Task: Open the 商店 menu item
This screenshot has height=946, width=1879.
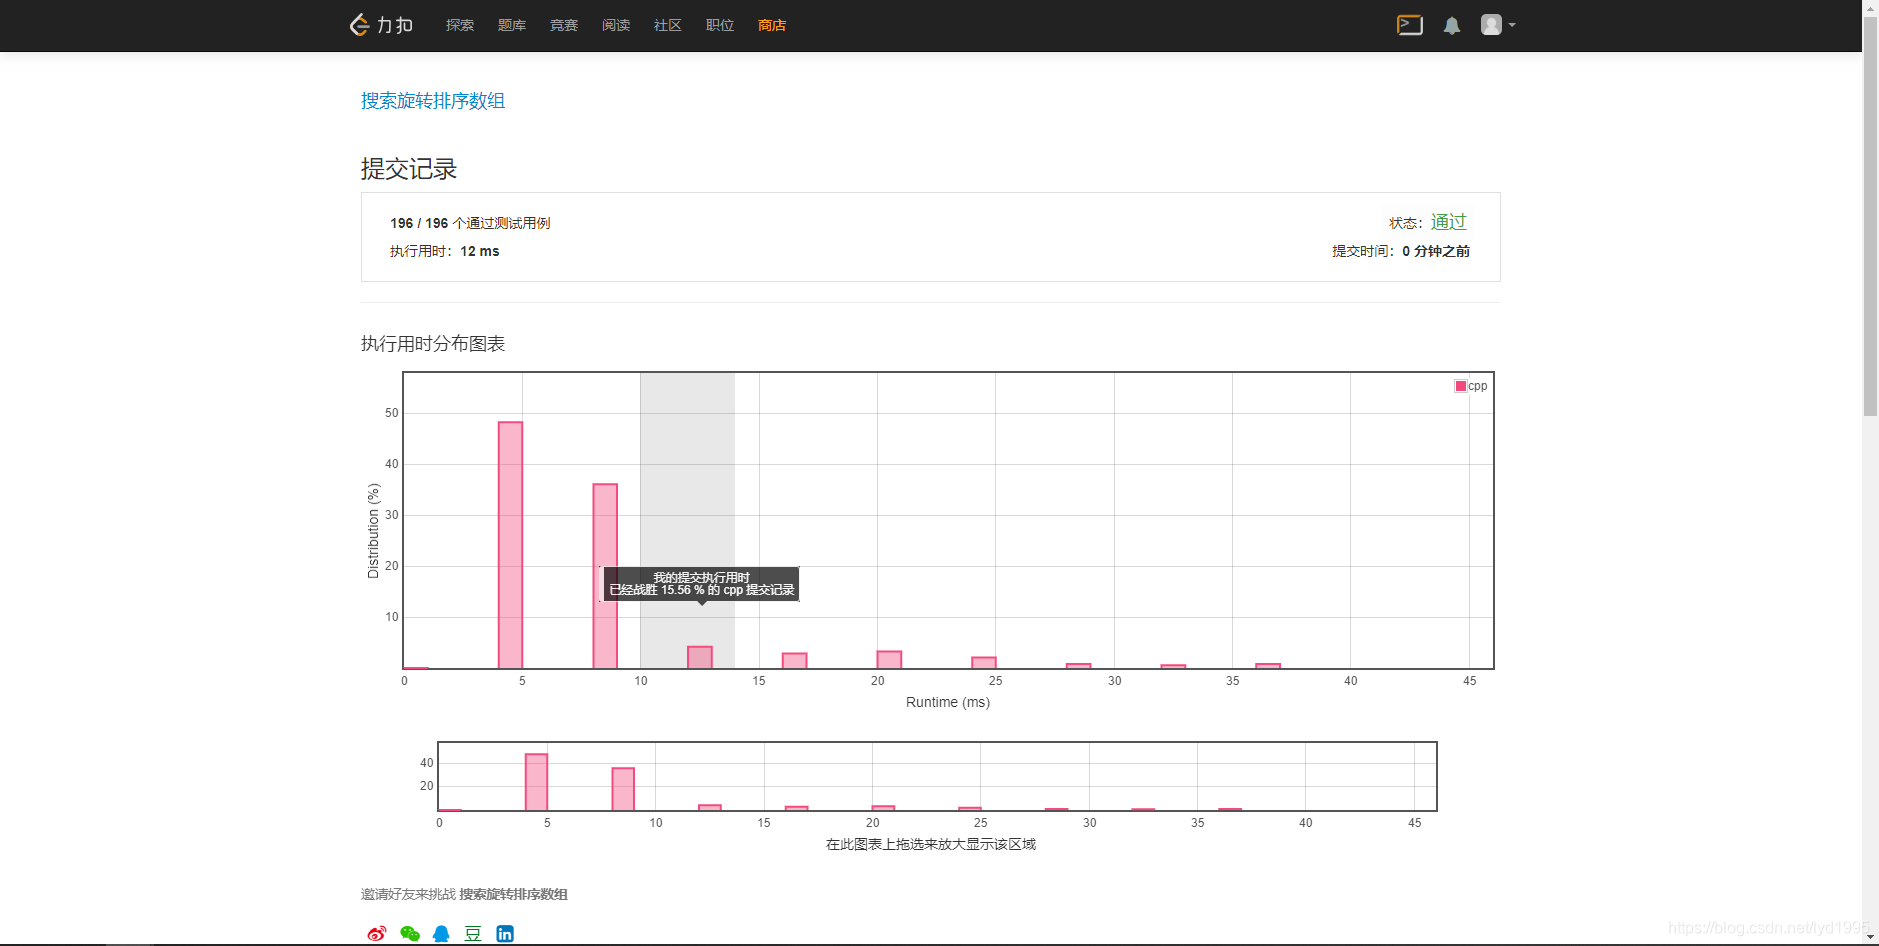Action: tap(772, 25)
